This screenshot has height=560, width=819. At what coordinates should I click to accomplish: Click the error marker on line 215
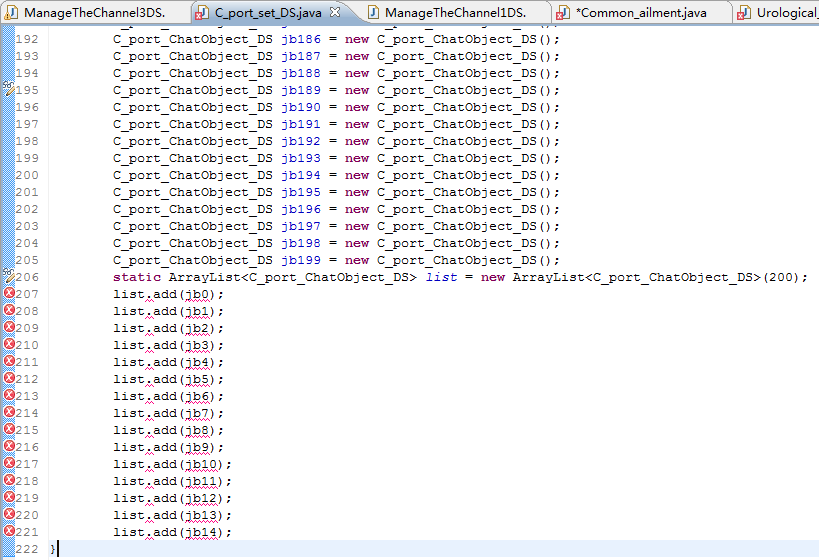point(9,429)
